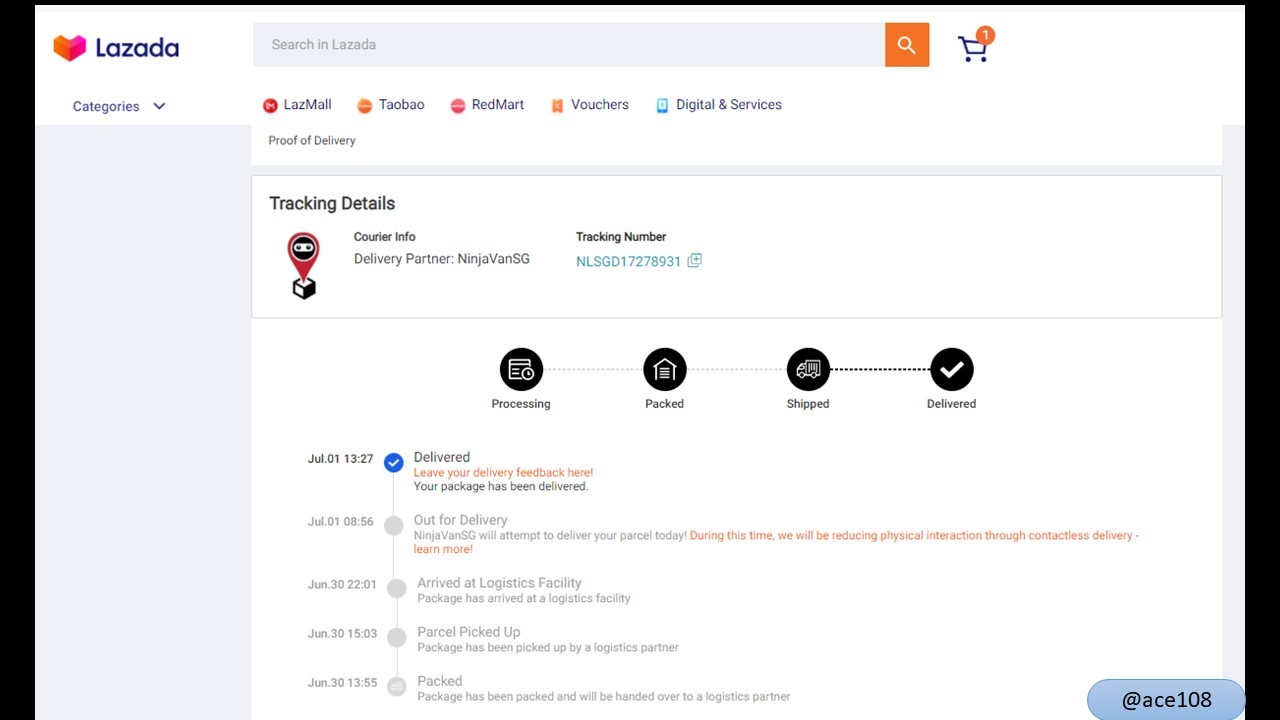Viewport: 1280px width, 720px height.
Task: Open the Digital & Services menu link
Action: [729, 104]
